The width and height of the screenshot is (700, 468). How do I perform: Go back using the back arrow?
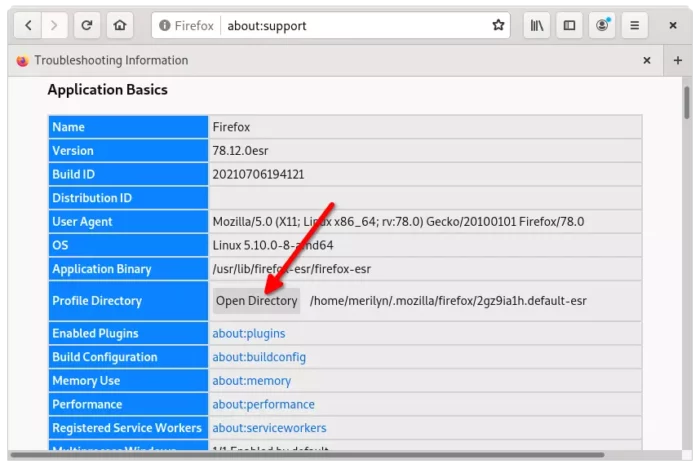pyautogui.click(x=28, y=25)
